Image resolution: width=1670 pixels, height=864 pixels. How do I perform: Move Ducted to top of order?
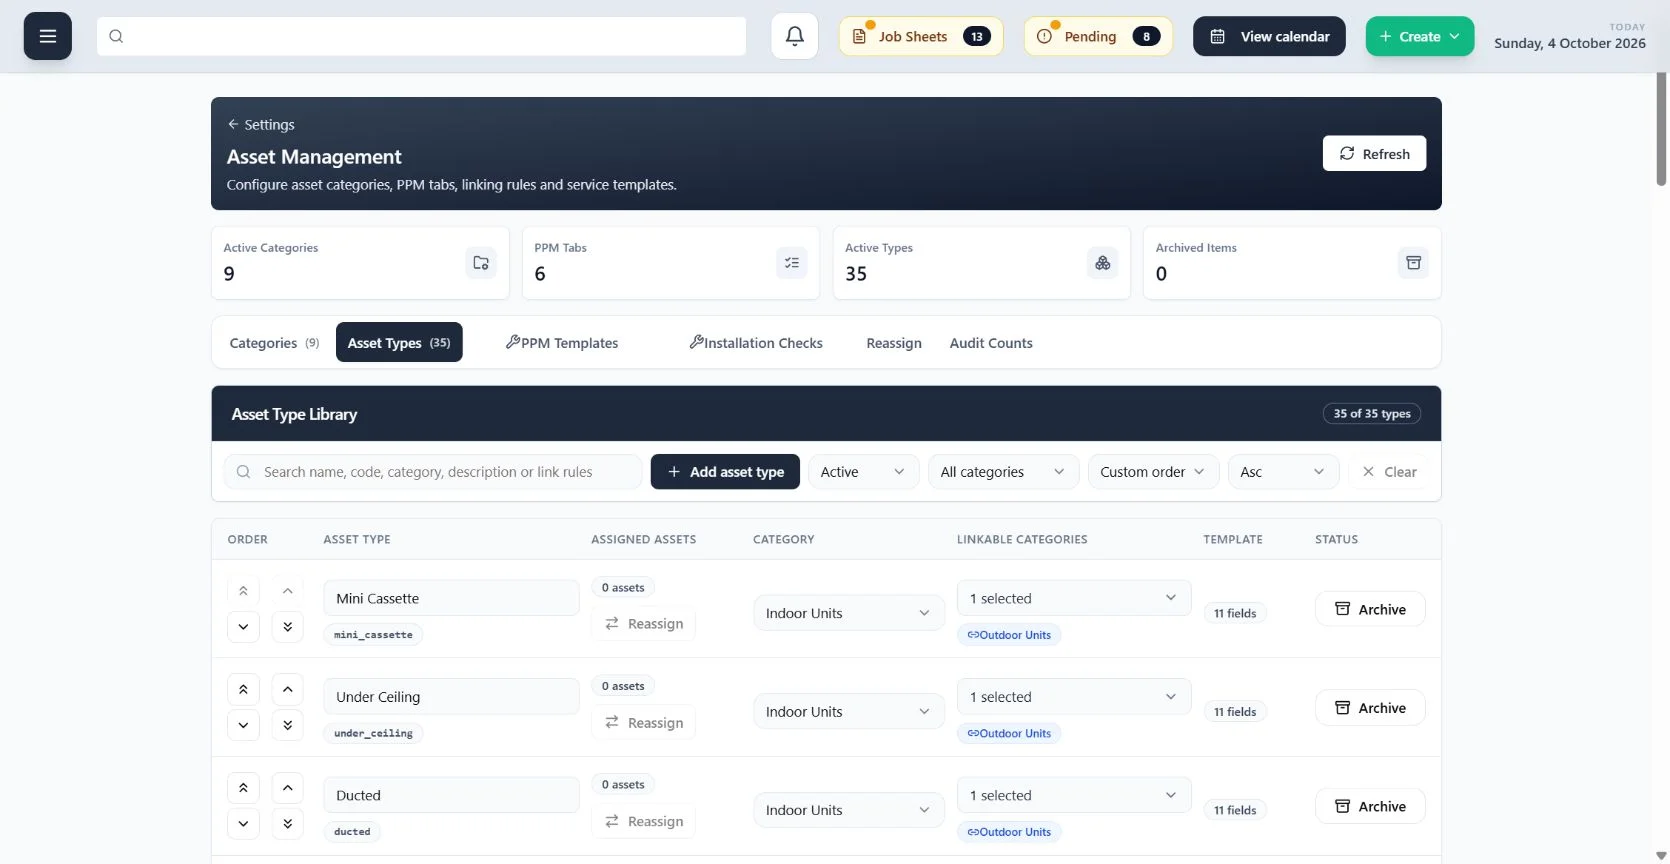[x=243, y=788]
